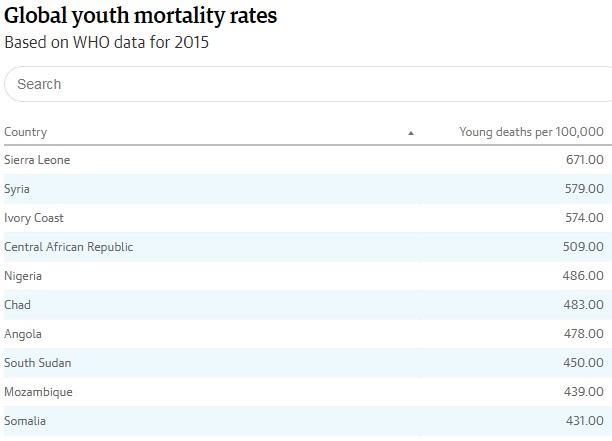Select the Chad row

18,305
